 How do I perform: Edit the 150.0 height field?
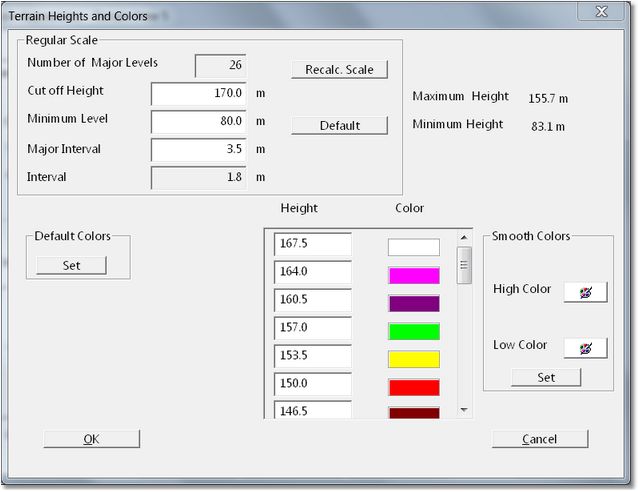[313, 384]
